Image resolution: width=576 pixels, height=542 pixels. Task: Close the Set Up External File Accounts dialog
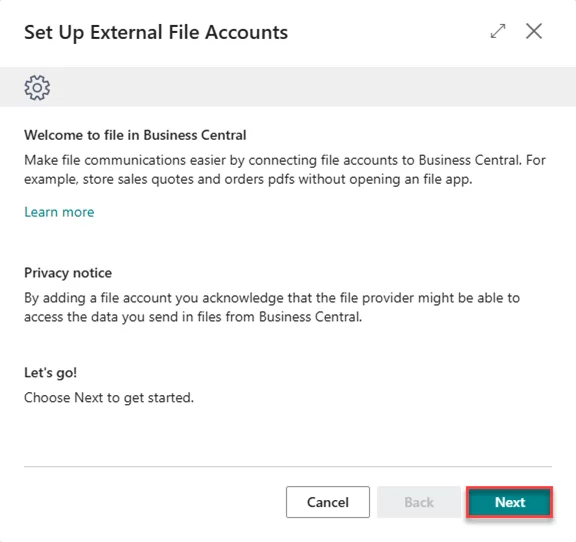point(534,31)
